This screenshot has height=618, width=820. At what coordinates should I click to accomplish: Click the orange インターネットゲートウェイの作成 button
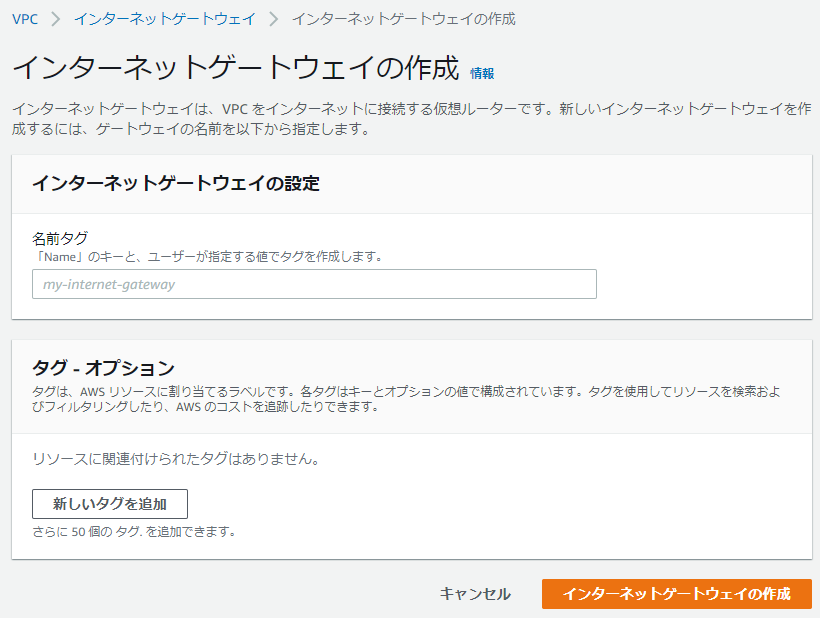pos(677,593)
